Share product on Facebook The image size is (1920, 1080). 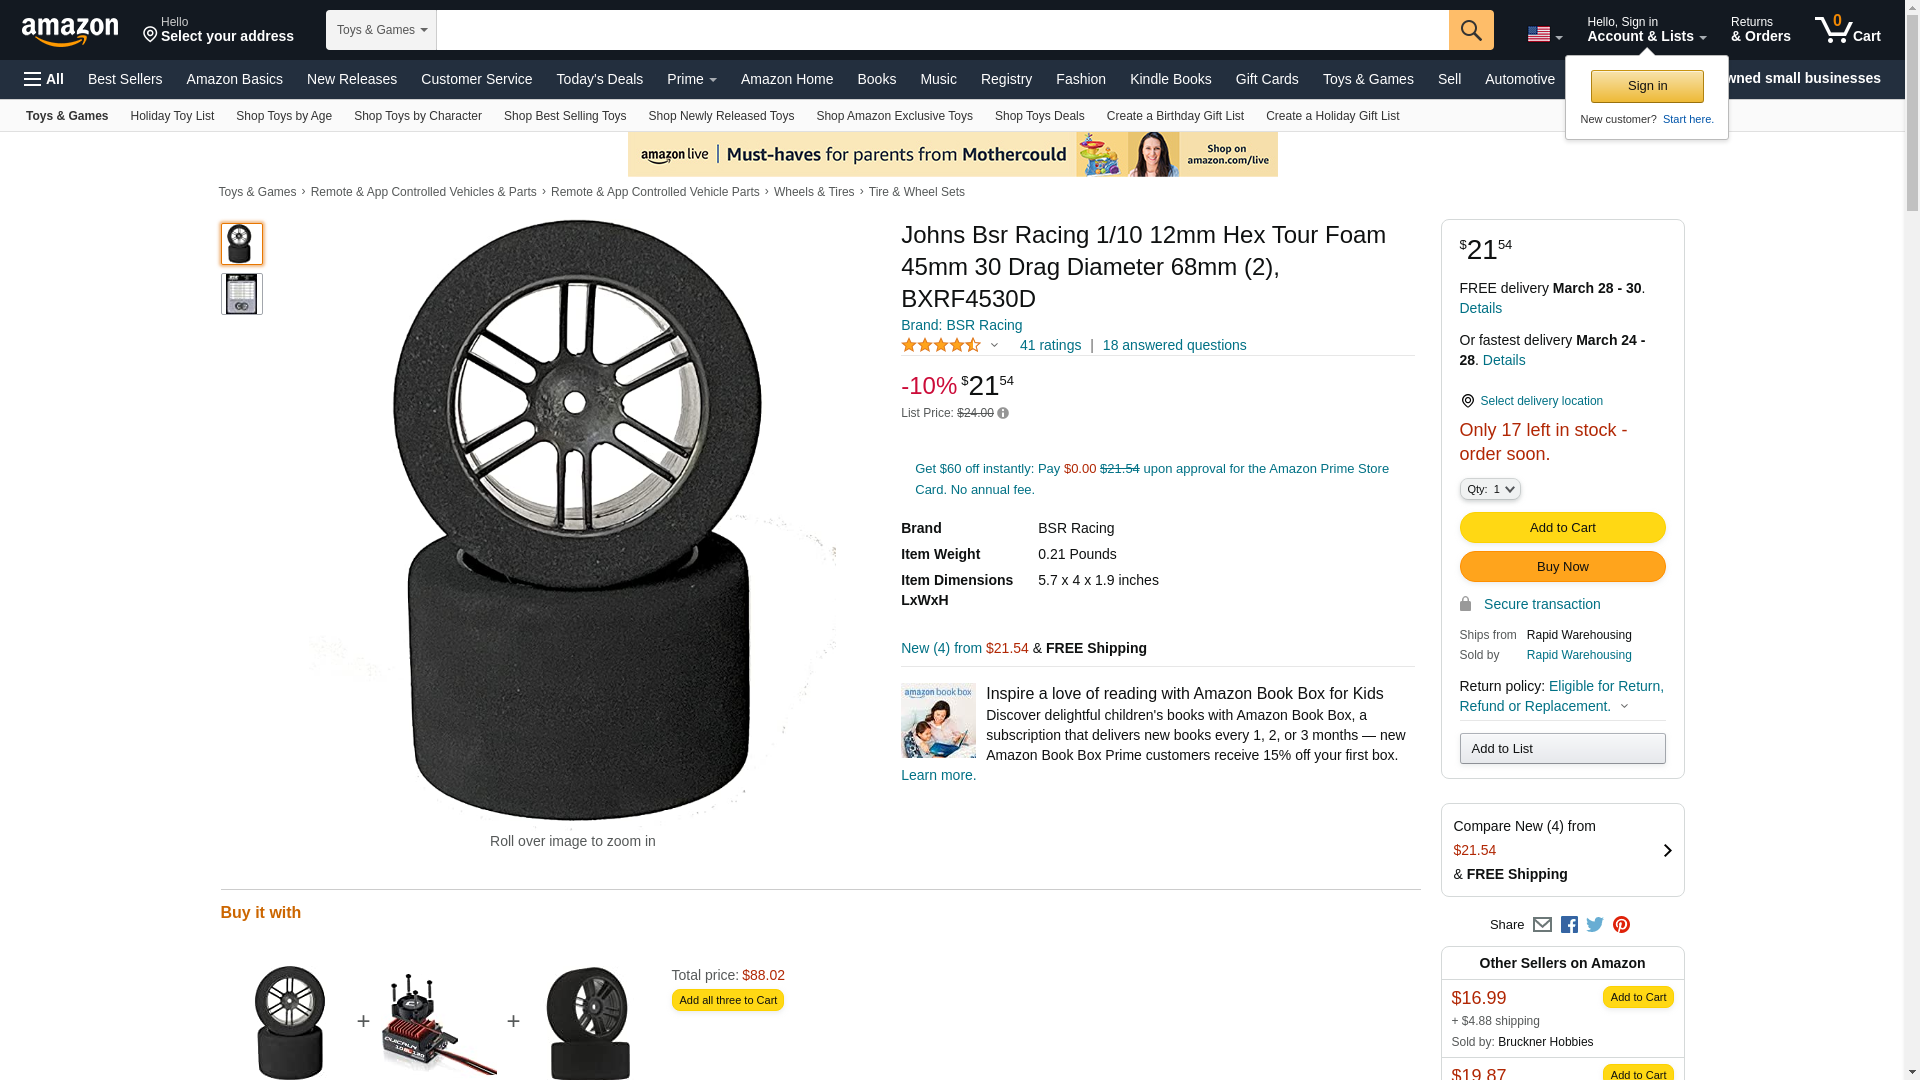1569,925
